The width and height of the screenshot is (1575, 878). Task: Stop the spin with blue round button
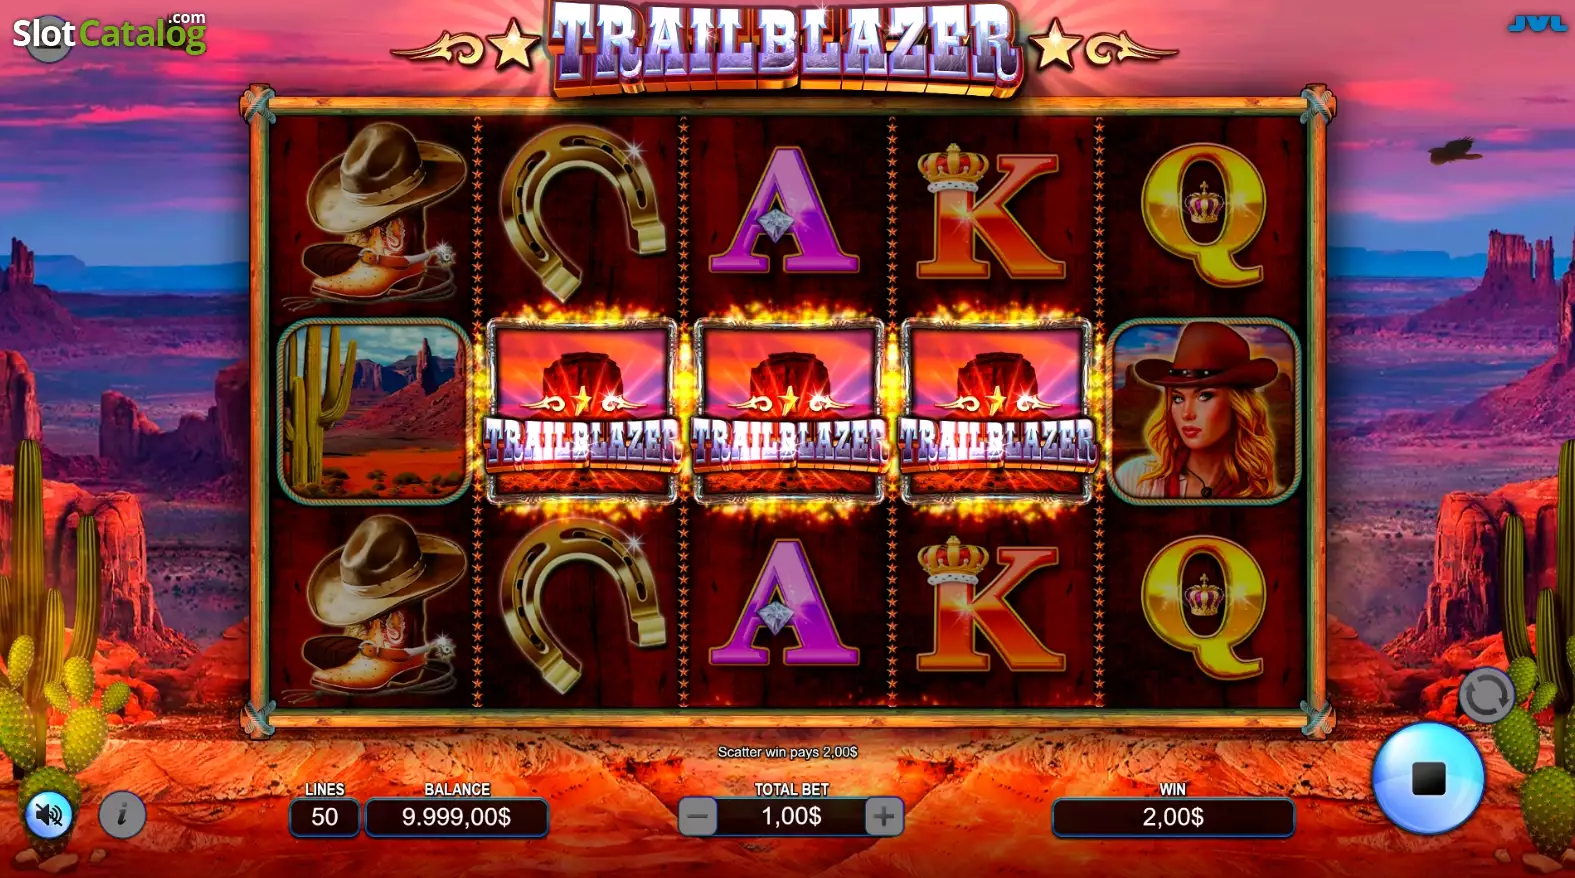click(x=1428, y=778)
